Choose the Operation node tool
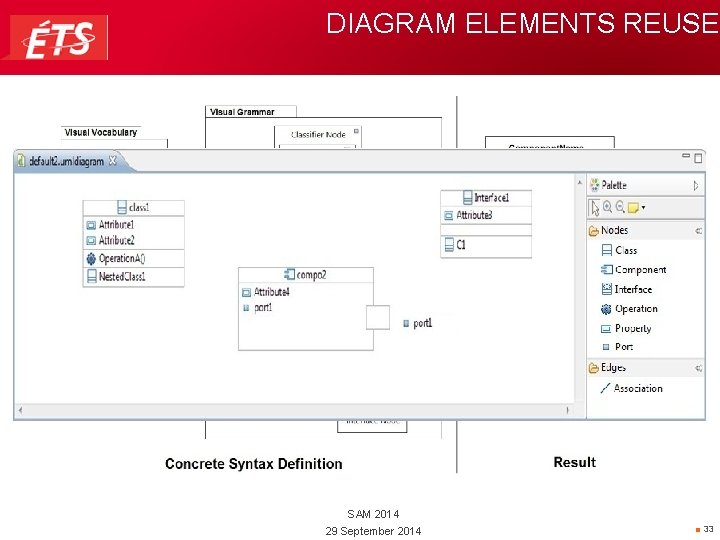 tap(630, 309)
